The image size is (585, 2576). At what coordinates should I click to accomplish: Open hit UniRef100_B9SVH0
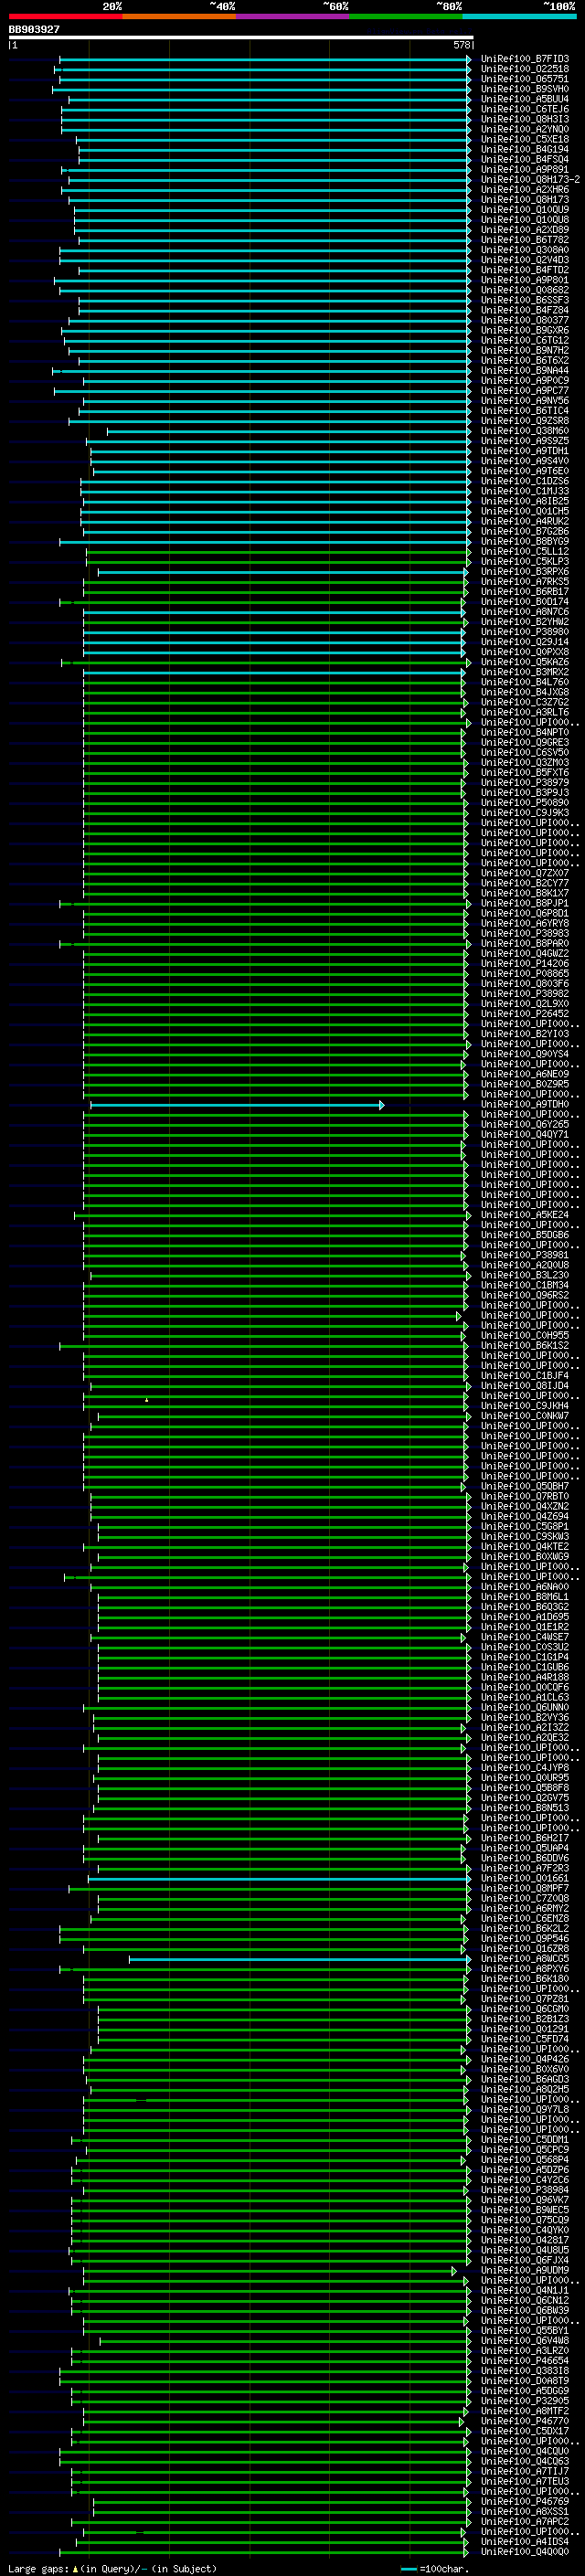tap(525, 89)
